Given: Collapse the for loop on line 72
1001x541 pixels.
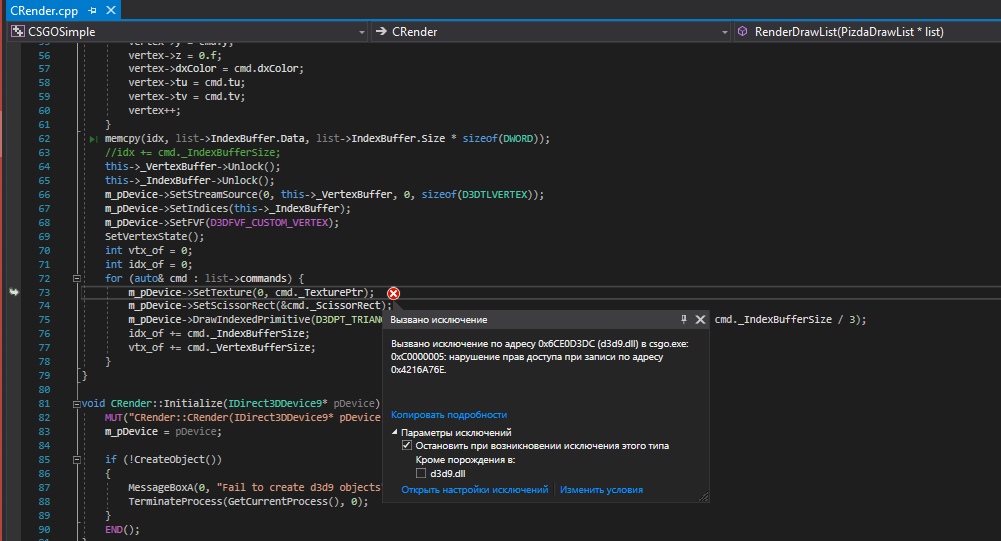Looking at the screenshot, I should (x=76, y=278).
